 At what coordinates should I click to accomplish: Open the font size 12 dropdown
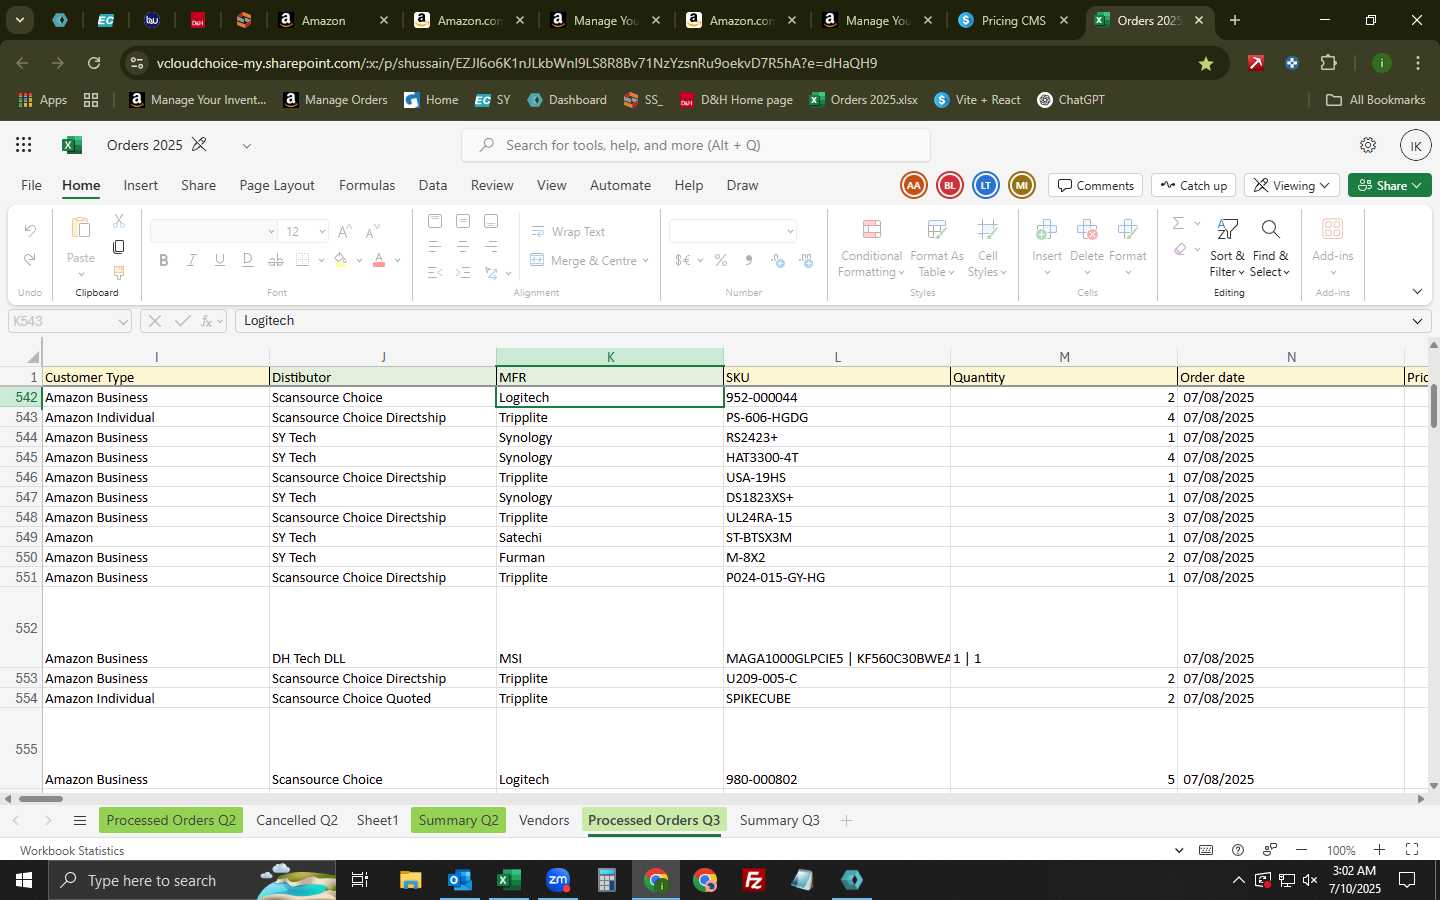[322, 232]
